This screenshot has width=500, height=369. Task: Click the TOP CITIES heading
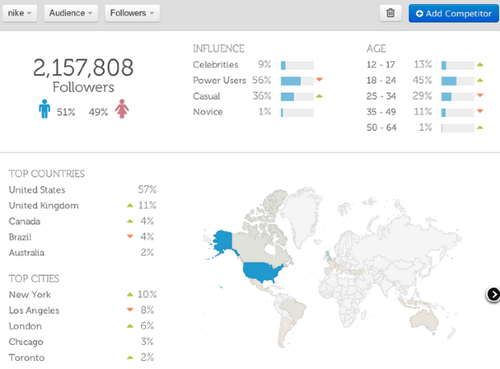tap(34, 279)
